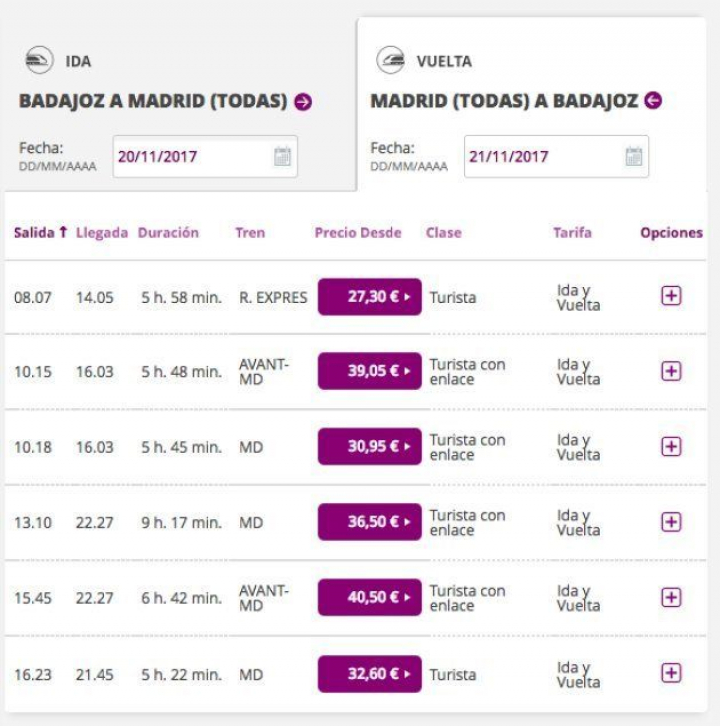Open options for the 15.45 AVANT-MD train
The height and width of the screenshot is (726, 720).
[671, 597]
